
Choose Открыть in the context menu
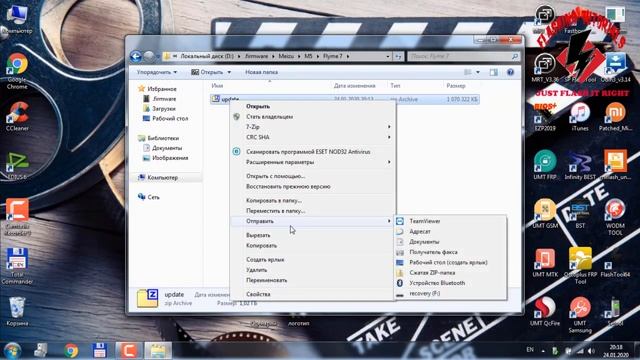click(x=312, y=106)
